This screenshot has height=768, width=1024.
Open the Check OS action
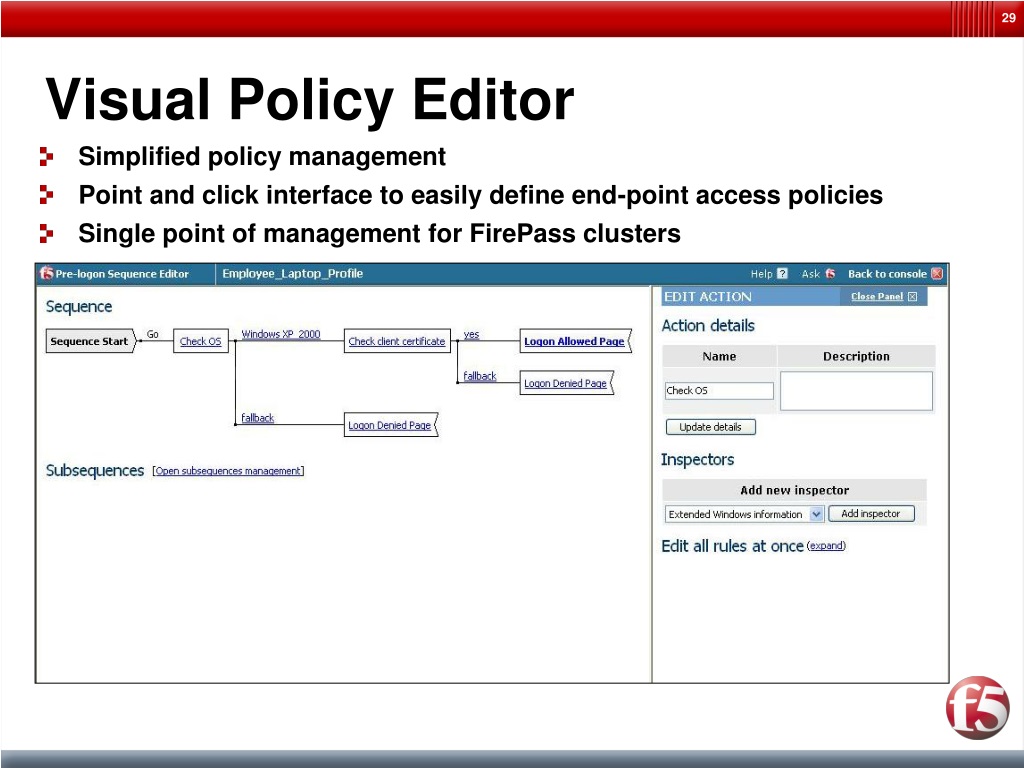(x=200, y=341)
